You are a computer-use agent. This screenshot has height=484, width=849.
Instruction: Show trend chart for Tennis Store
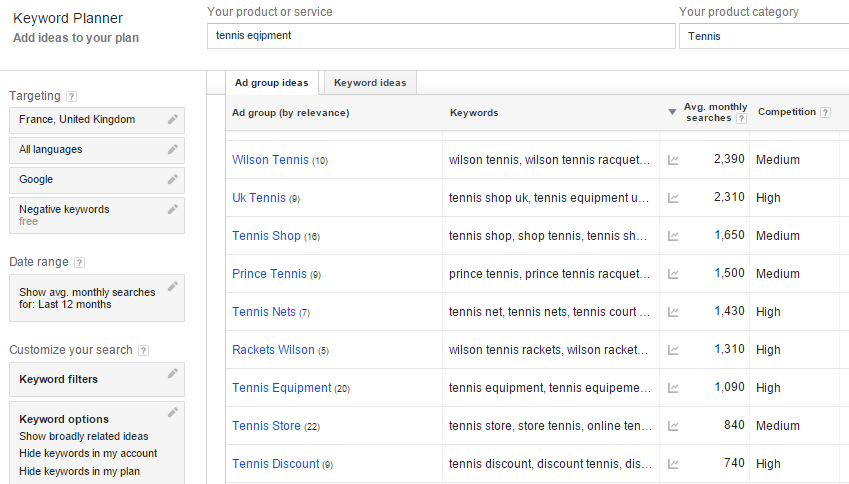pyautogui.click(x=673, y=426)
